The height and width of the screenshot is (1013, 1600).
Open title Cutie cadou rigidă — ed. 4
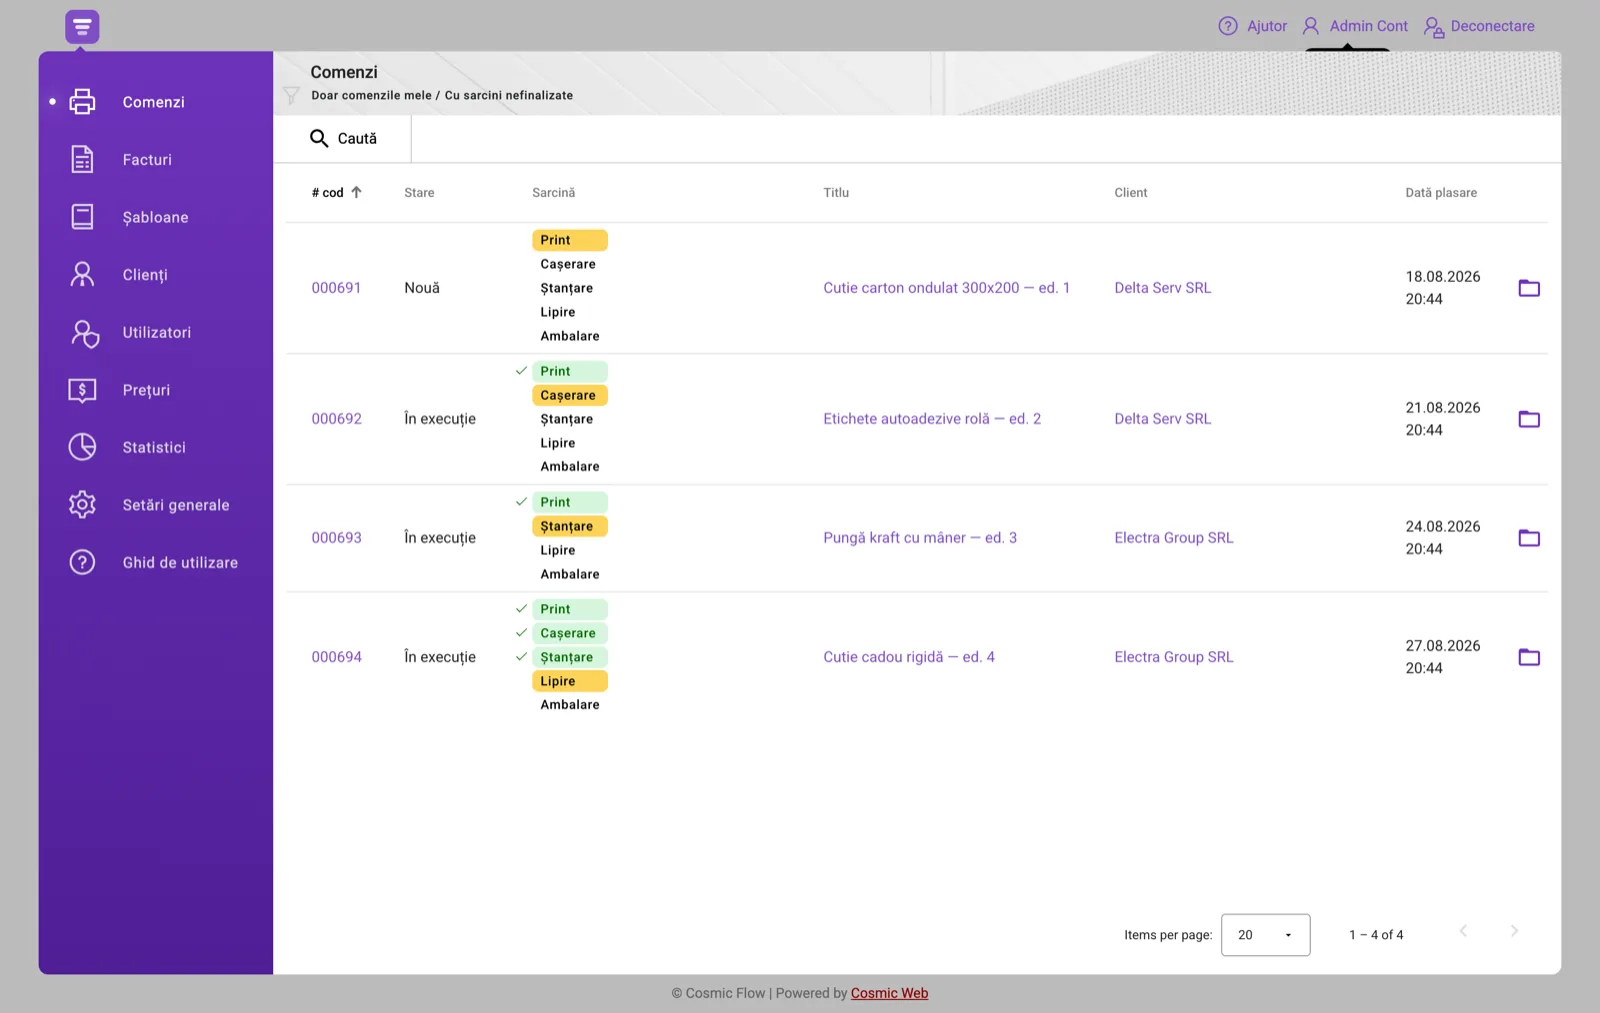tap(909, 657)
